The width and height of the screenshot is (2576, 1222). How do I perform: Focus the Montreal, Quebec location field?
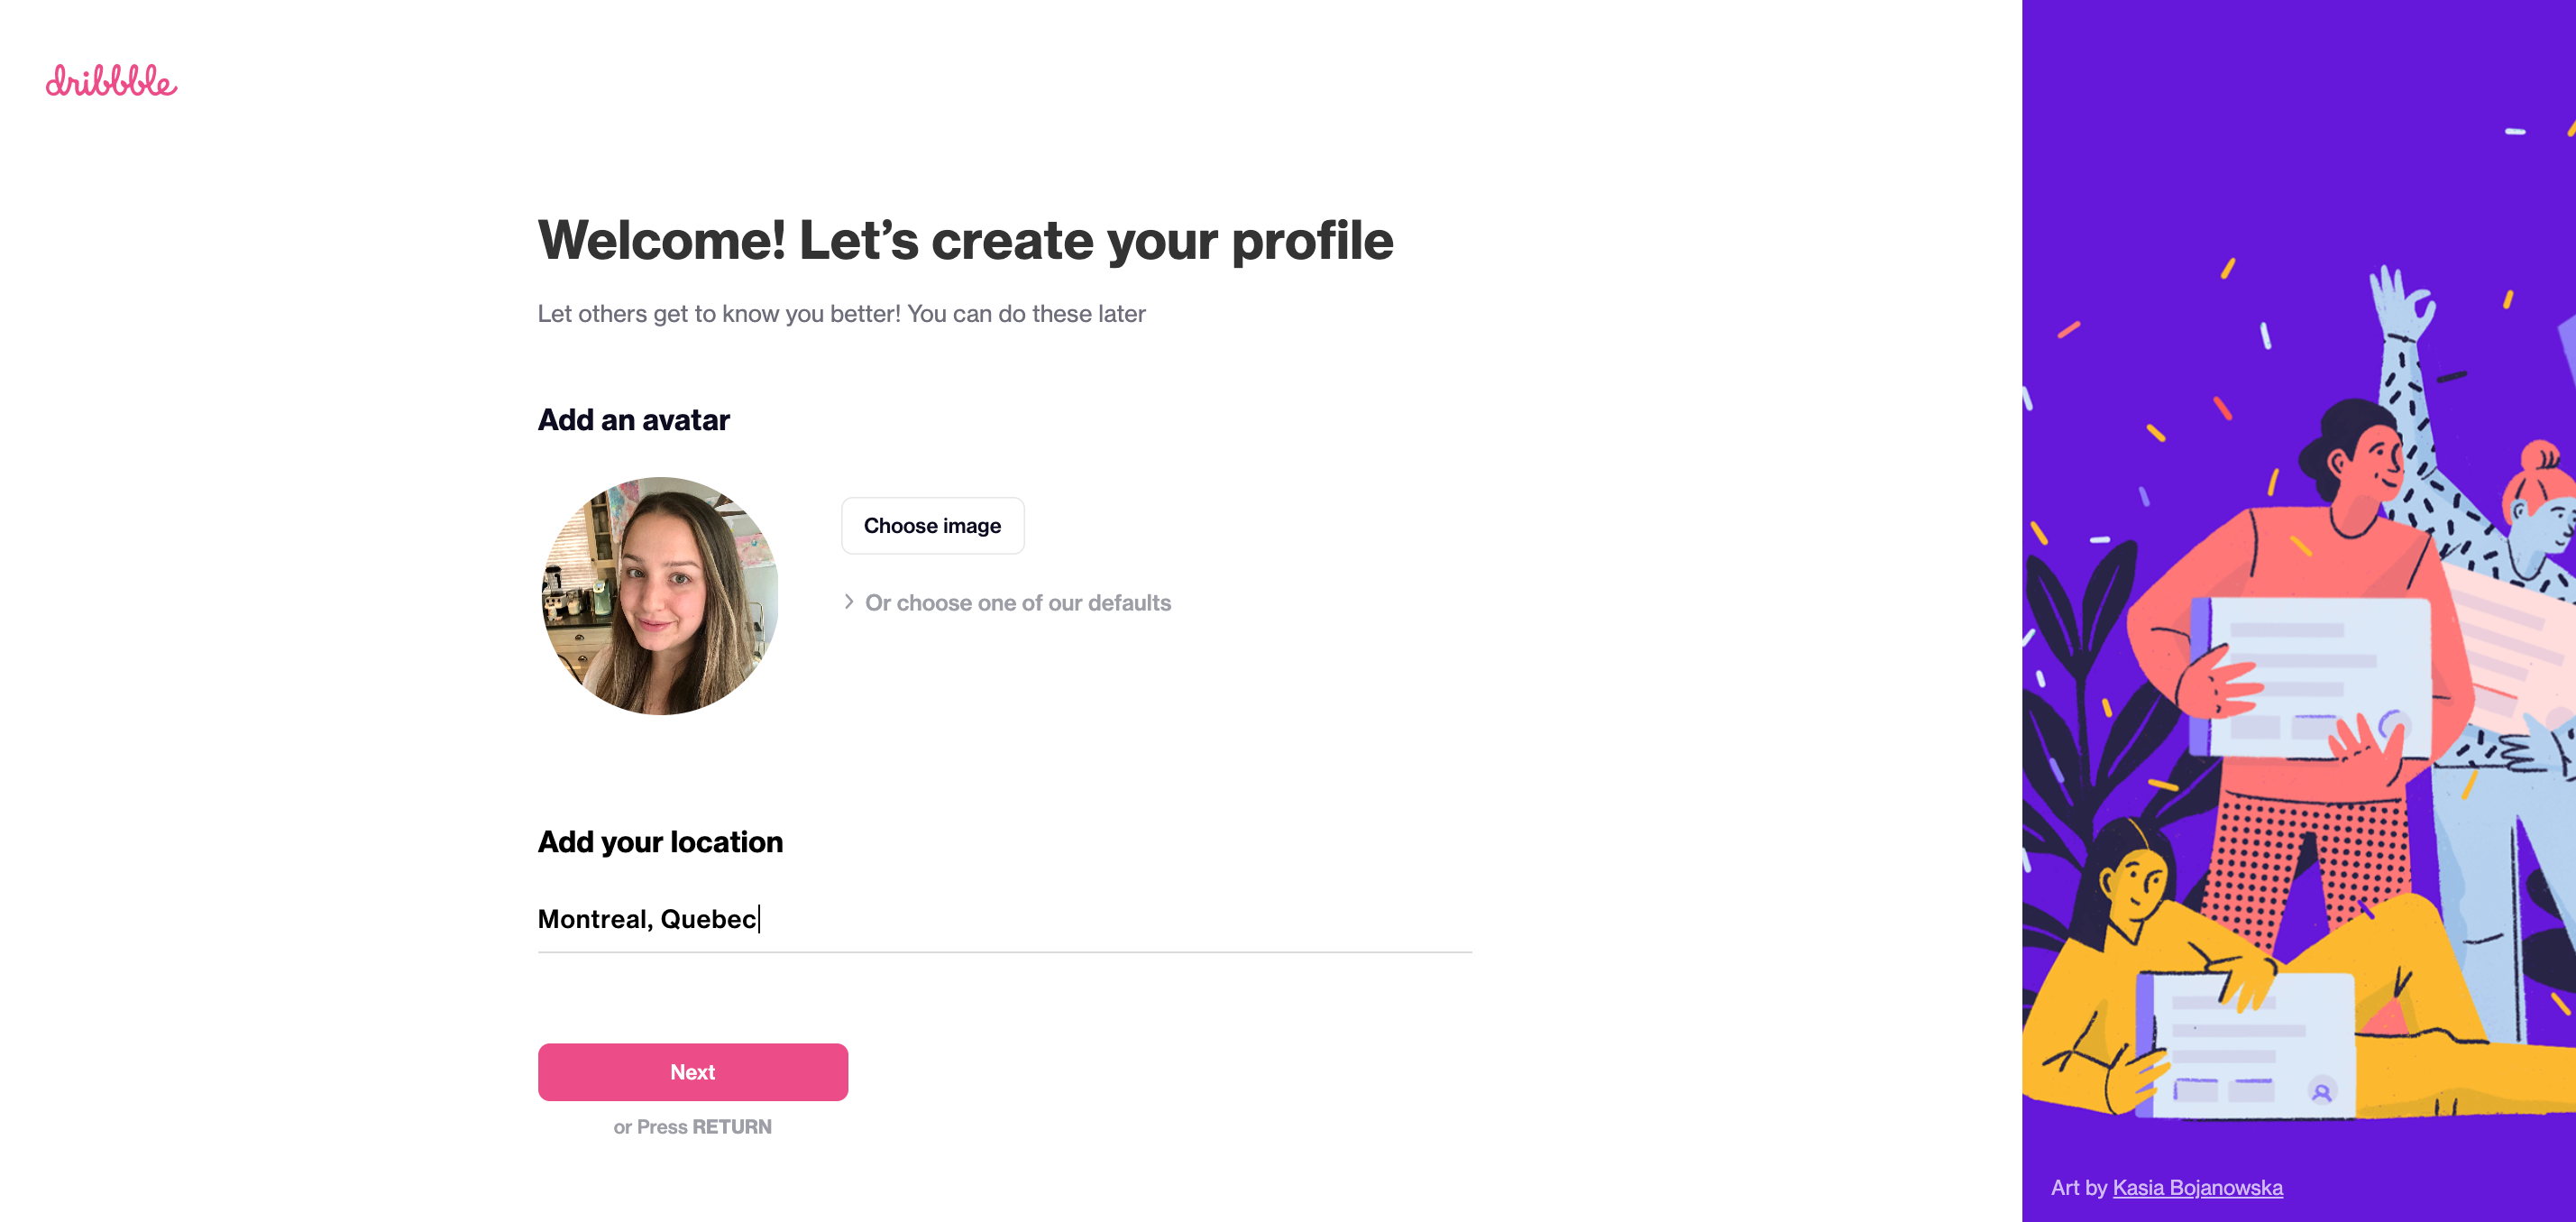tap(1004, 919)
